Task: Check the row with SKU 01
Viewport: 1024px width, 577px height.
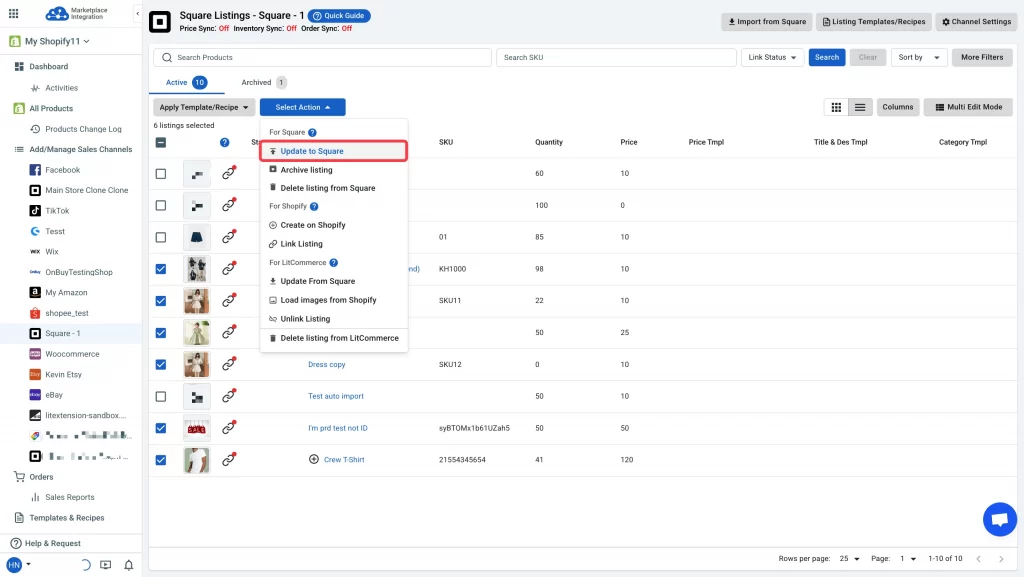Action: click(x=161, y=237)
